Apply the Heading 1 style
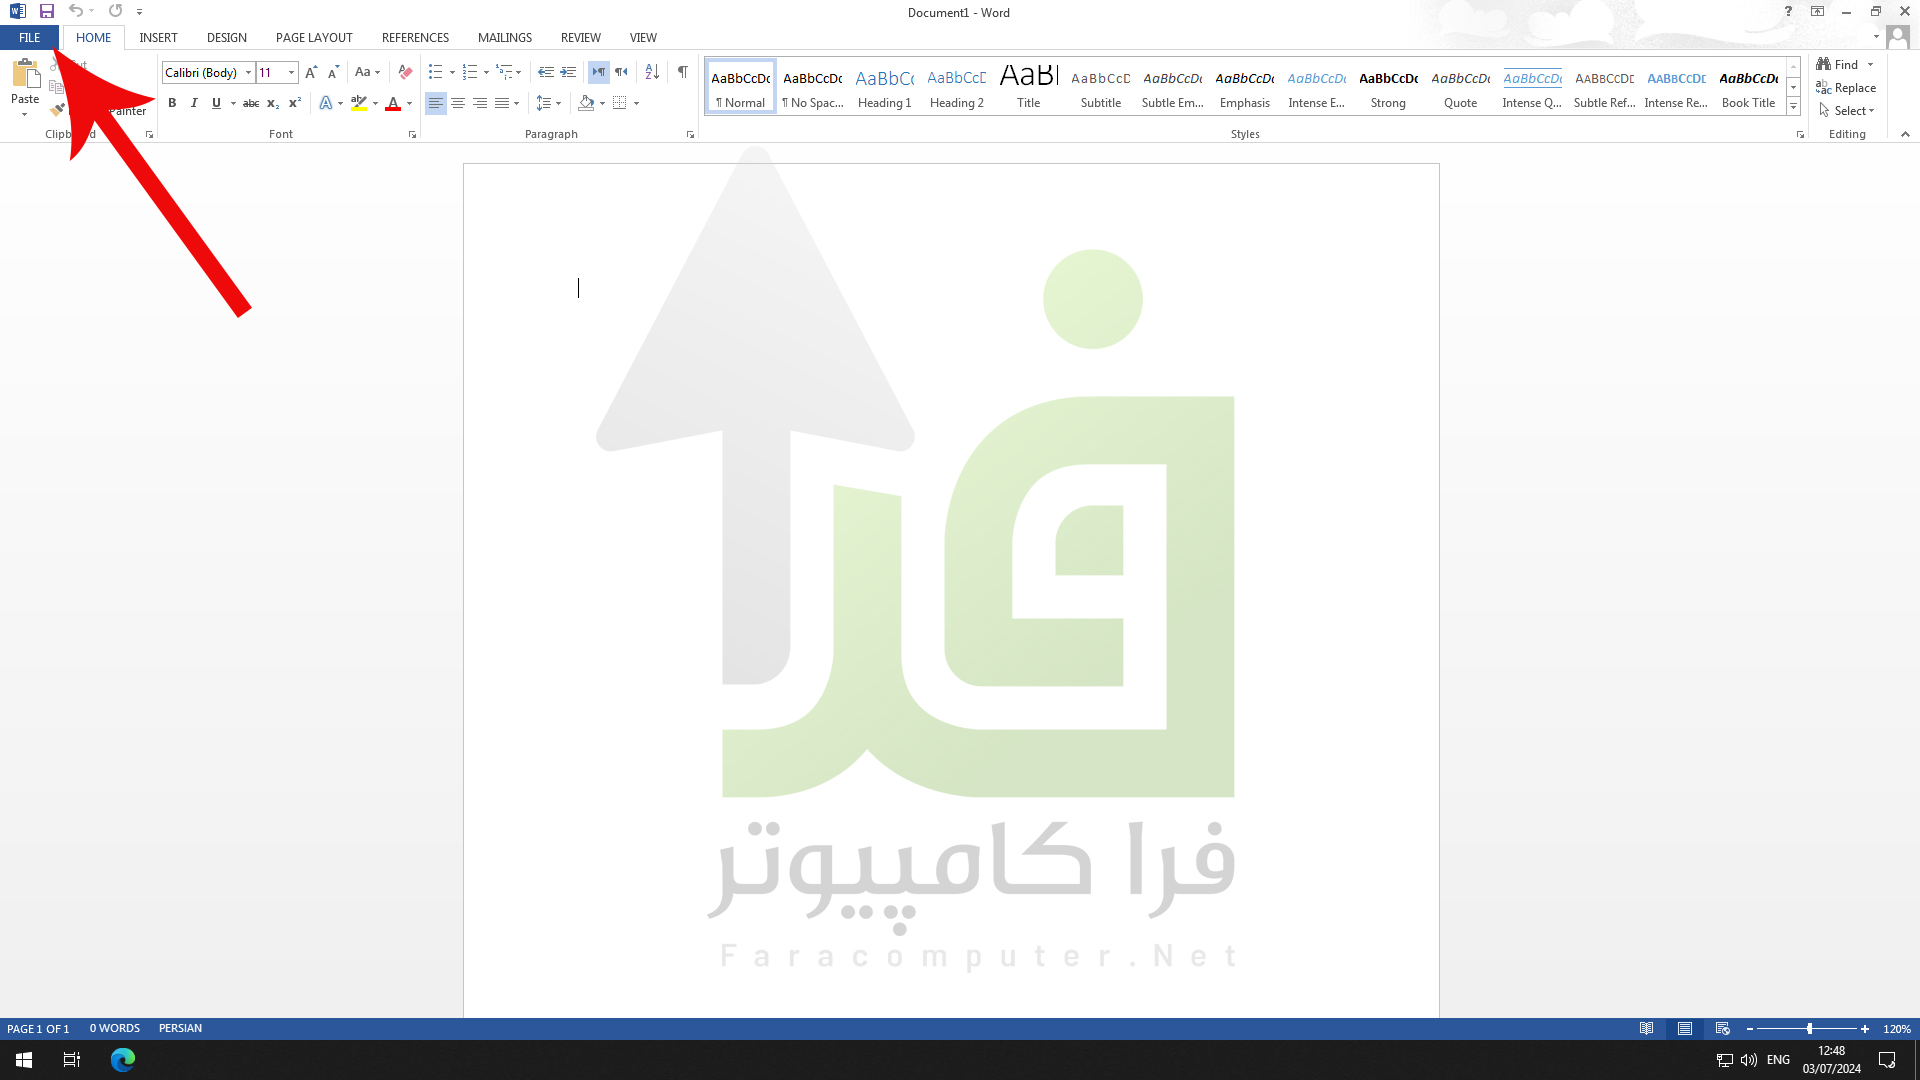Screen dimensions: 1920x1080 pyautogui.click(x=885, y=87)
